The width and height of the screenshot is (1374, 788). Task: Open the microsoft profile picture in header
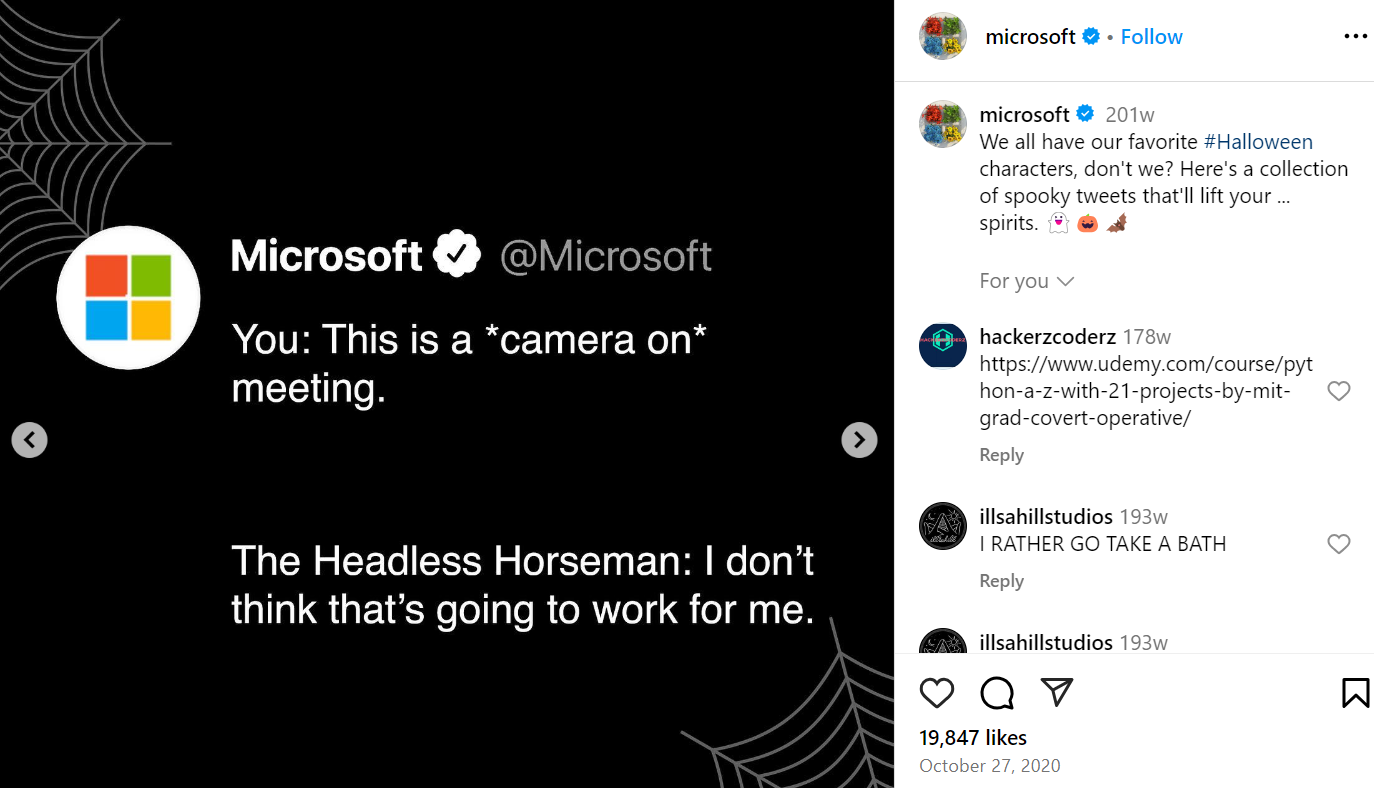(942, 37)
